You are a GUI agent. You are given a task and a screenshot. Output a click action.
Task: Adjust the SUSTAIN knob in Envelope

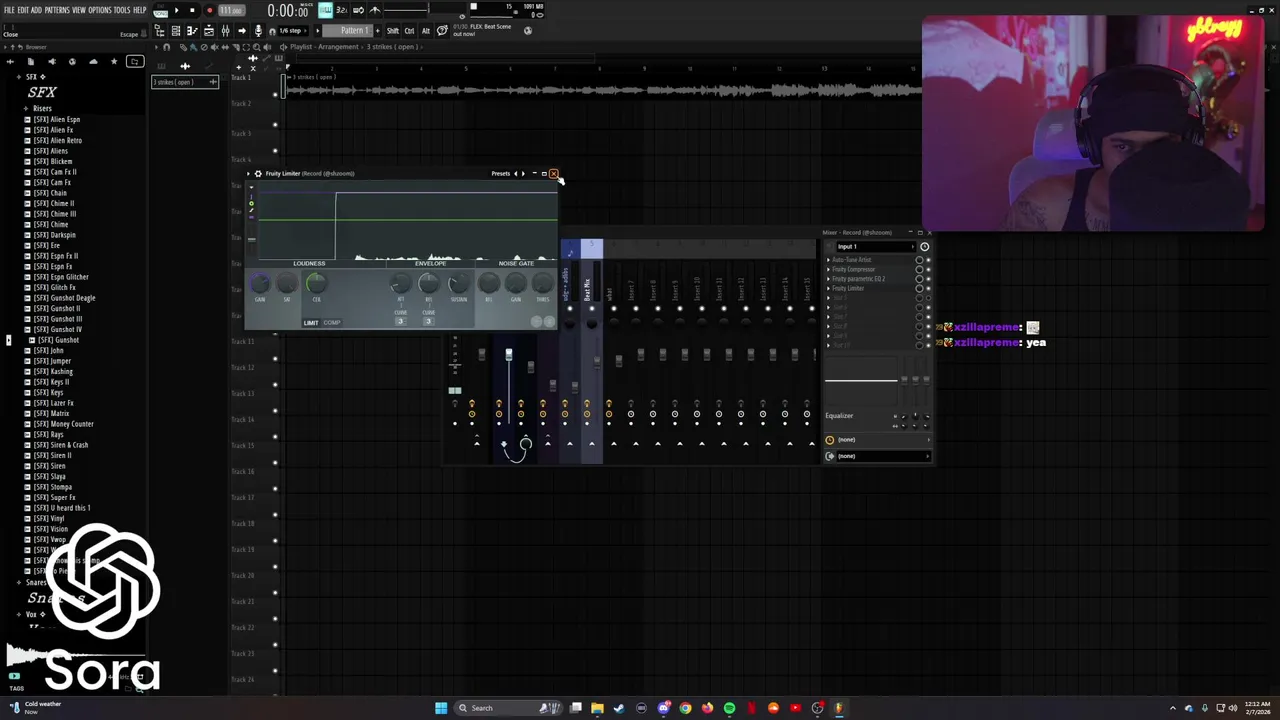tap(459, 283)
